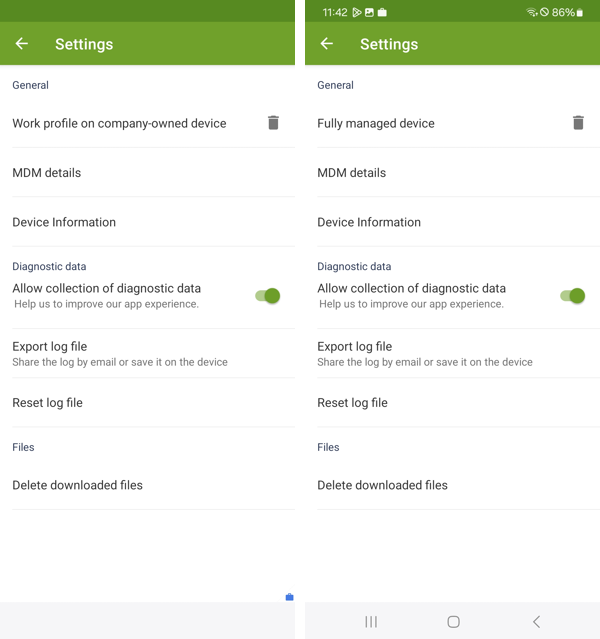
Task: Tap Diagnostic data header on left screen
Action: click(x=49, y=266)
